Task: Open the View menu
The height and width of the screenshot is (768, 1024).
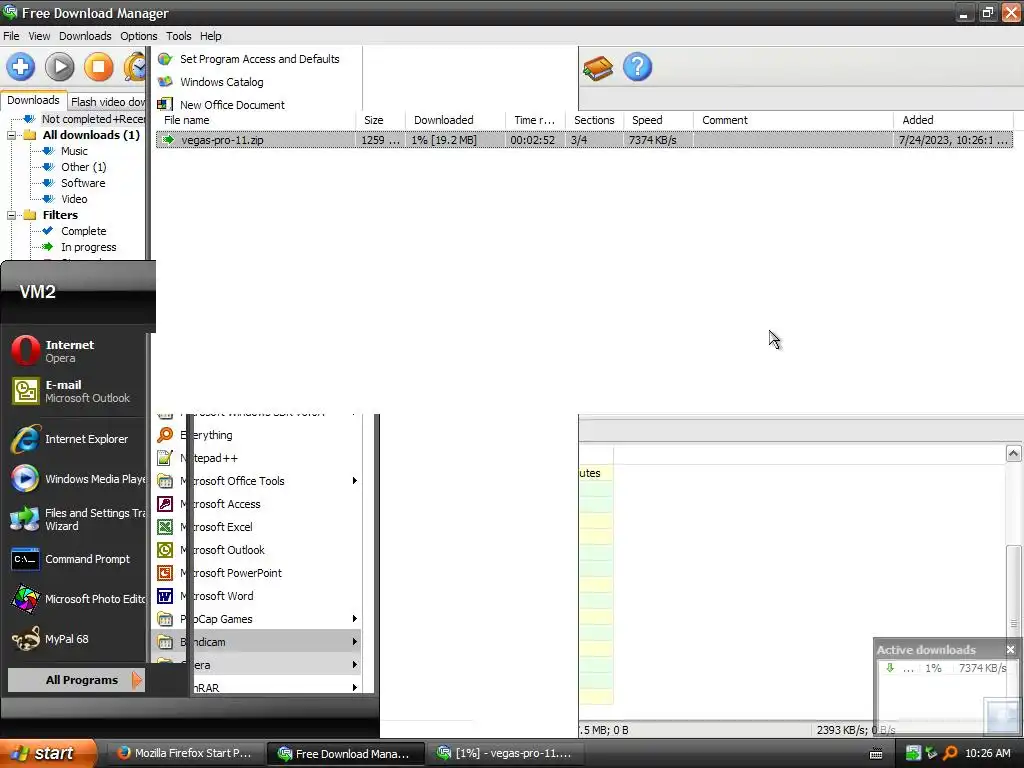Action: (x=39, y=36)
